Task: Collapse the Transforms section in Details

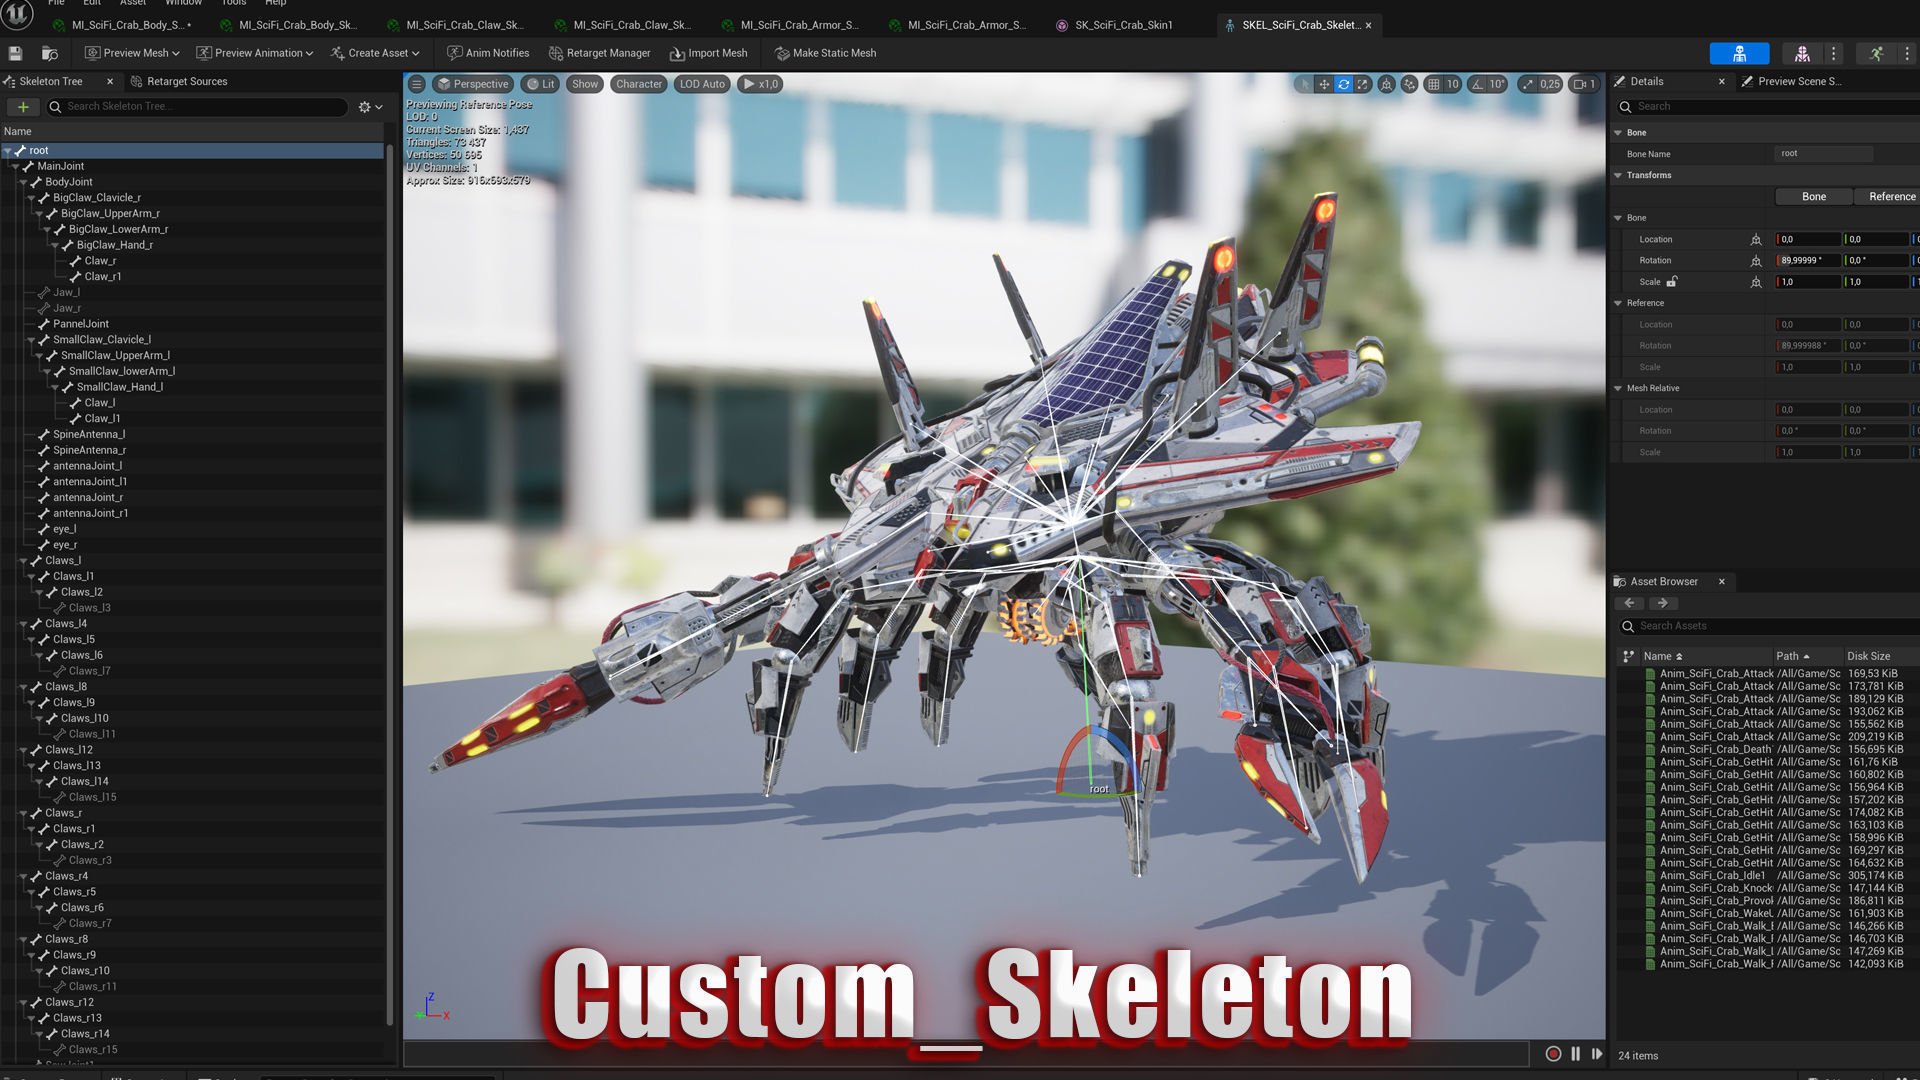Action: (1618, 175)
